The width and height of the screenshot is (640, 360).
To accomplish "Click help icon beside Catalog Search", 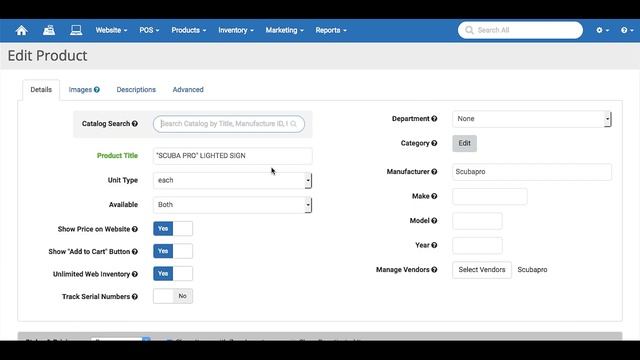I will 135,124.
